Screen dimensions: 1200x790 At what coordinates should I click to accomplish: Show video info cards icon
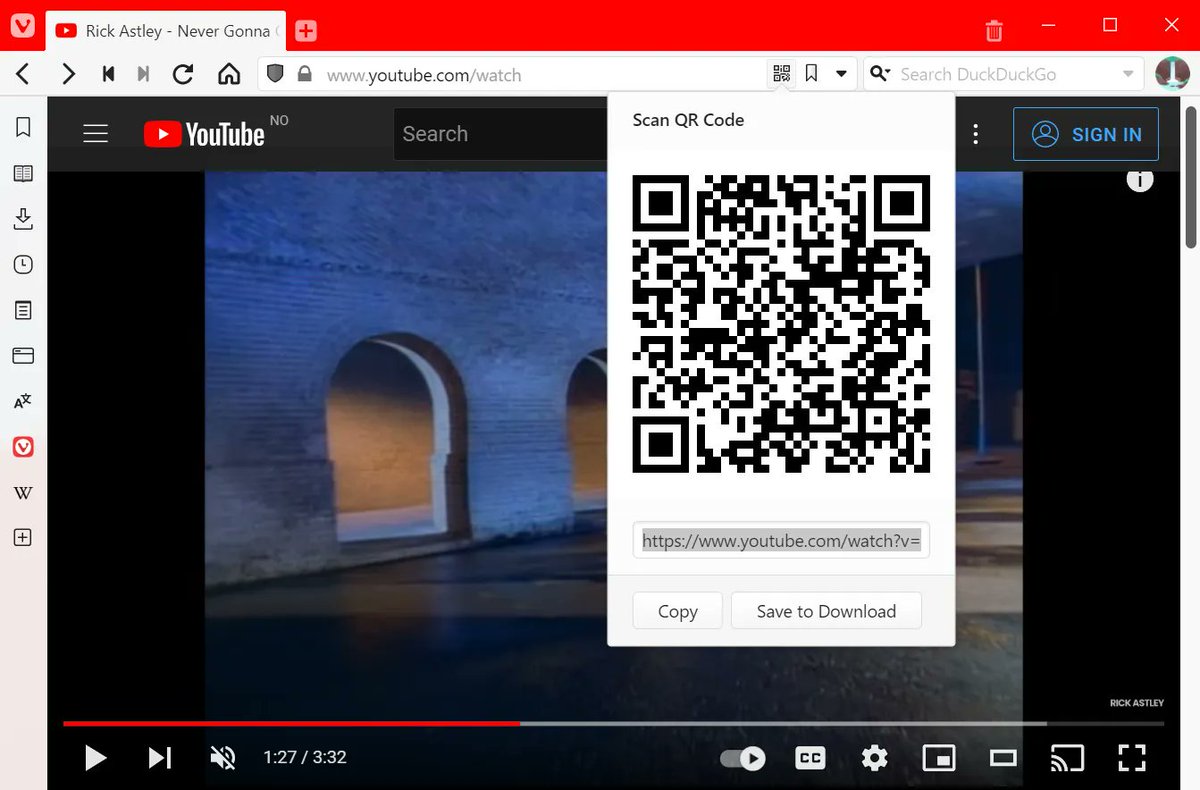[1140, 180]
